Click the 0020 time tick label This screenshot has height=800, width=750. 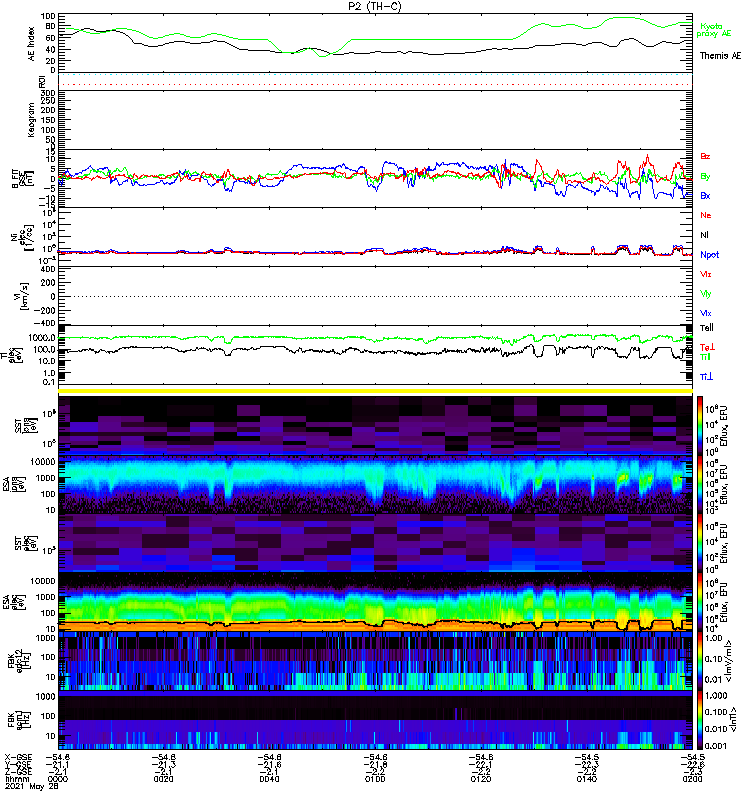pyautogui.click(x=163, y=779)
